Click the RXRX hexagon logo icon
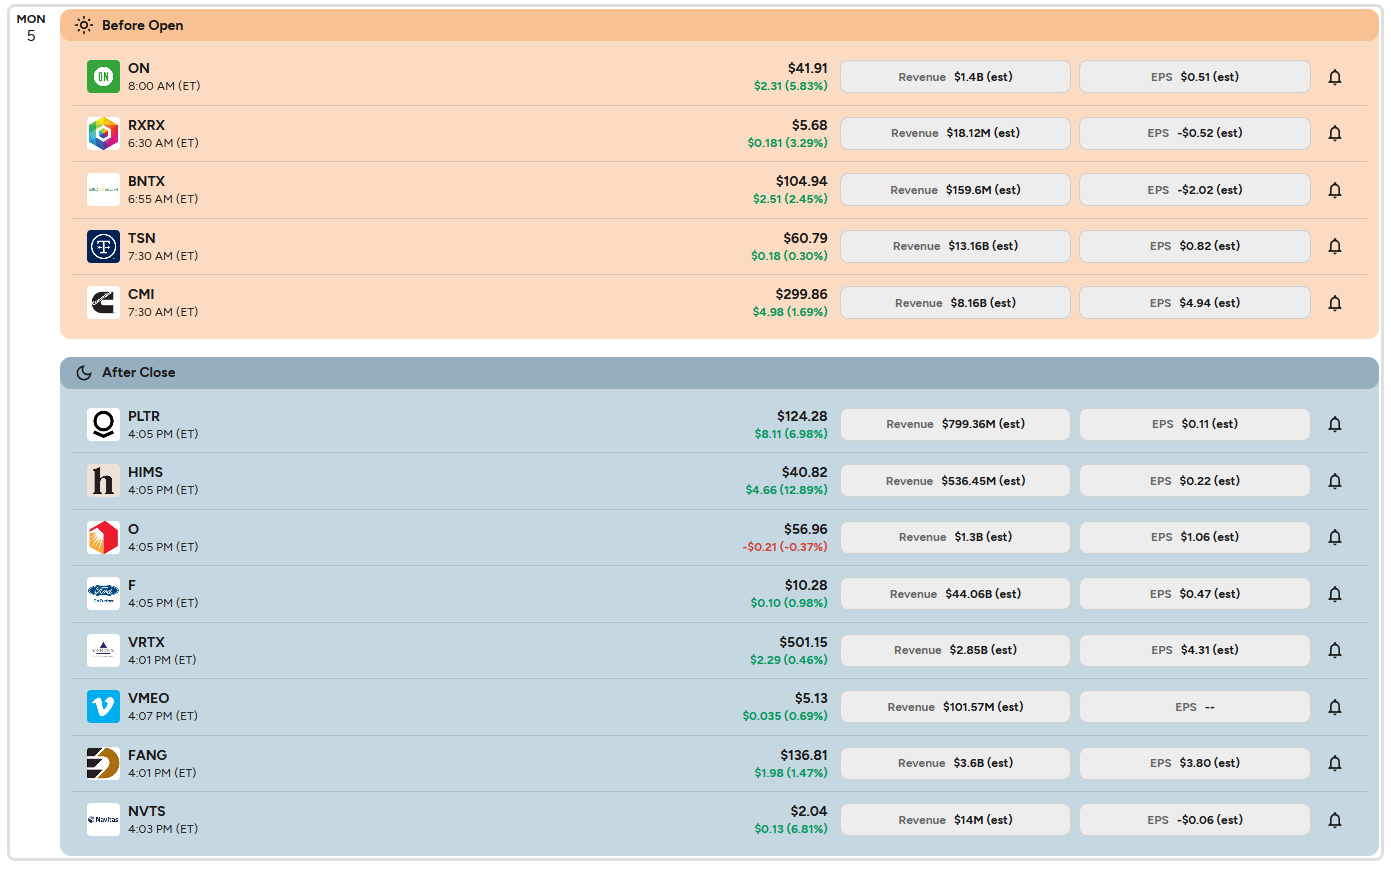This screenshot has width=1391, height=869. [103, 133]
